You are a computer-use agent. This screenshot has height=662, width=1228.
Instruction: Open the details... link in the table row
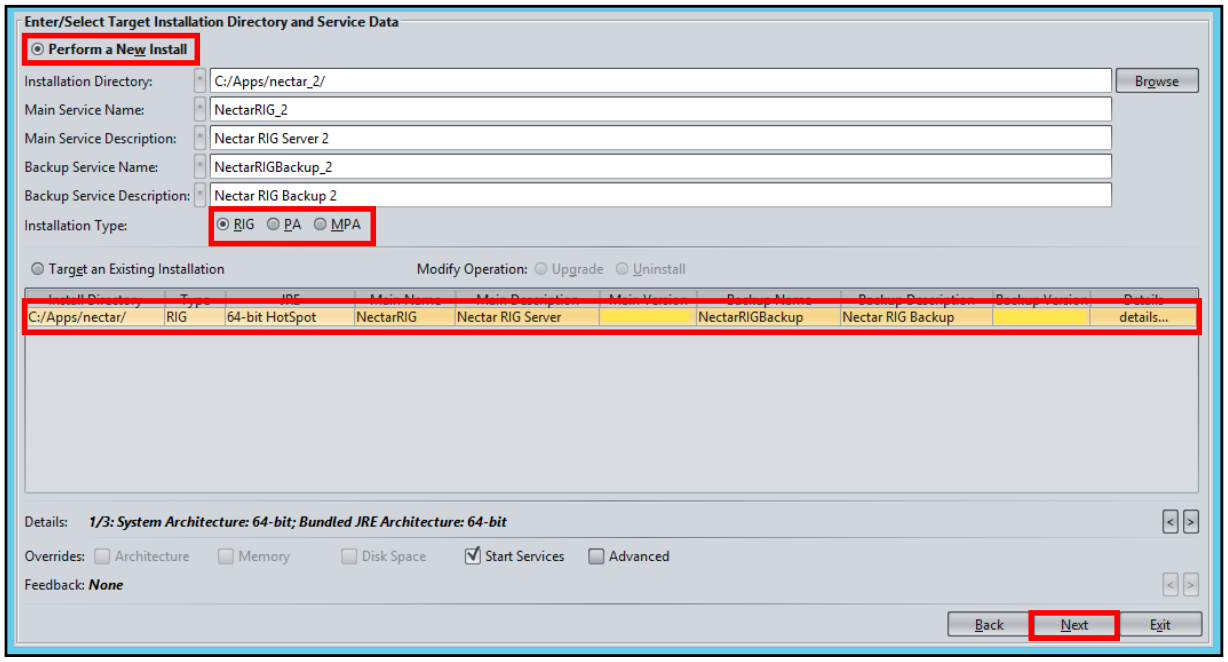click(1144, 317)
